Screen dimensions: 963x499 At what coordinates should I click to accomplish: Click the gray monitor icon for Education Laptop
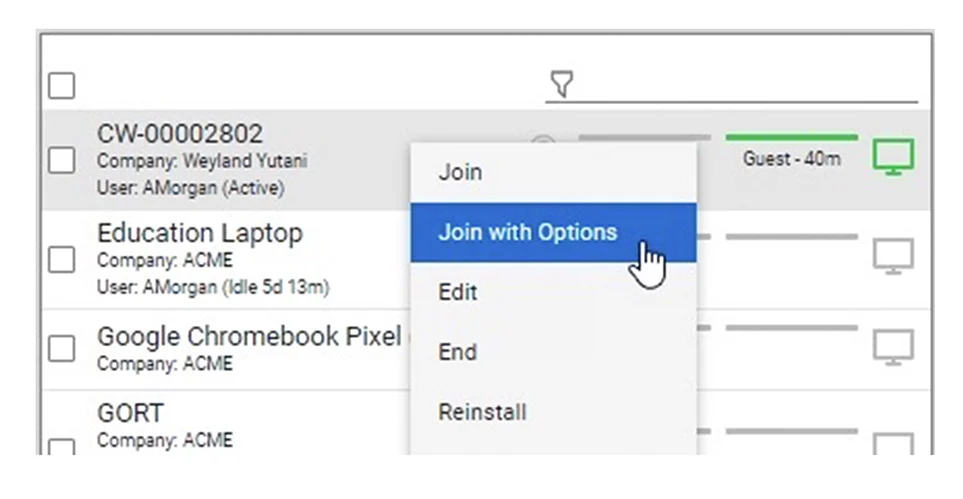[x=893, y=256]
